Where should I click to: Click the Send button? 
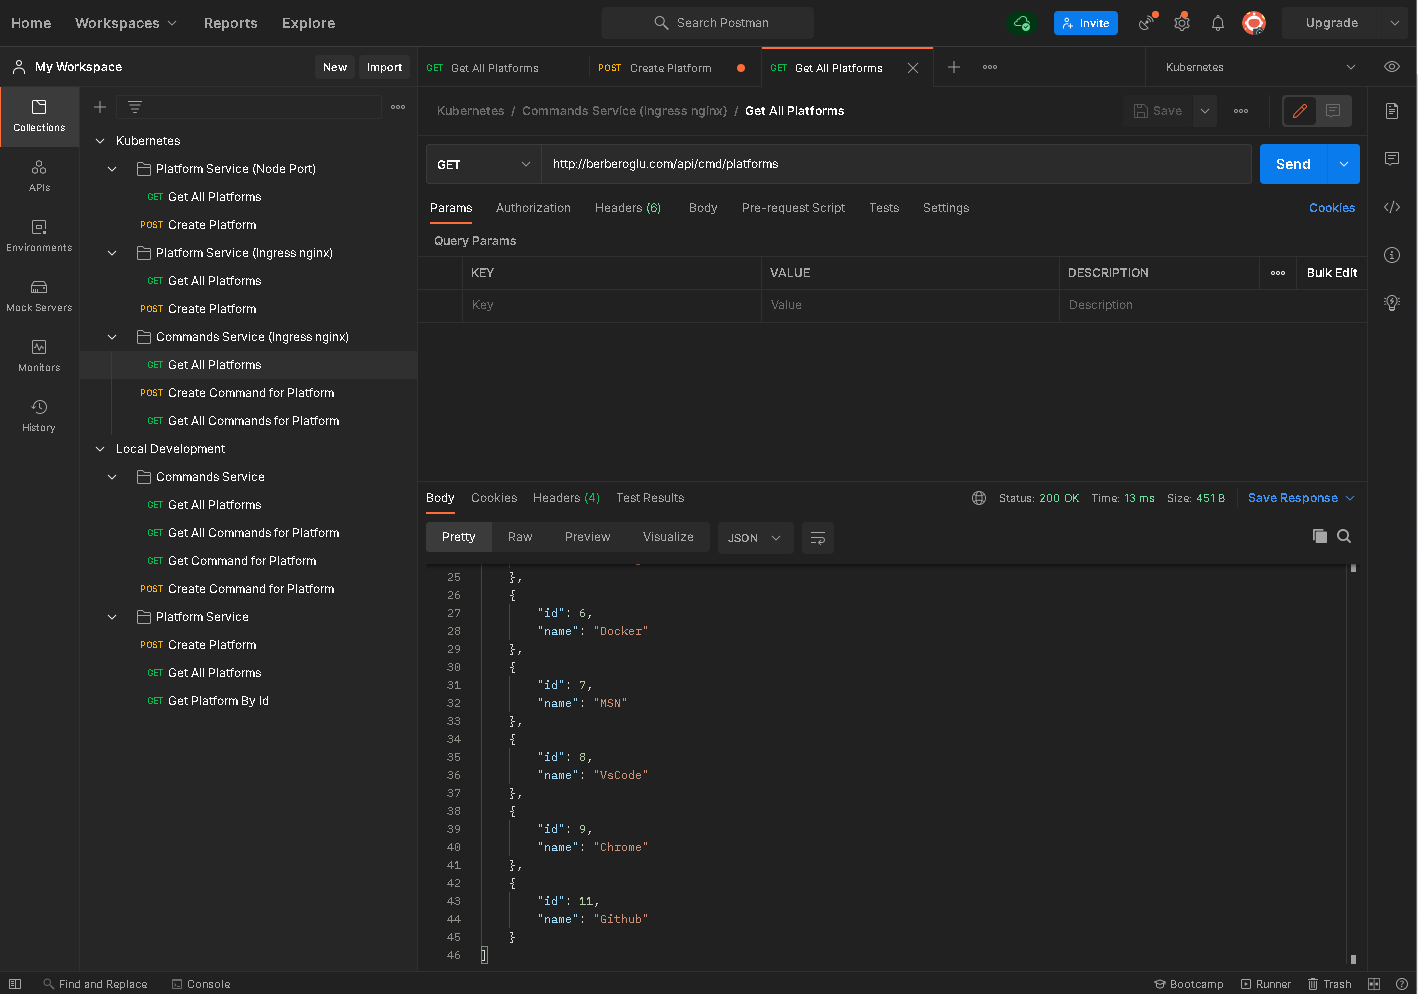point(1293,164)
